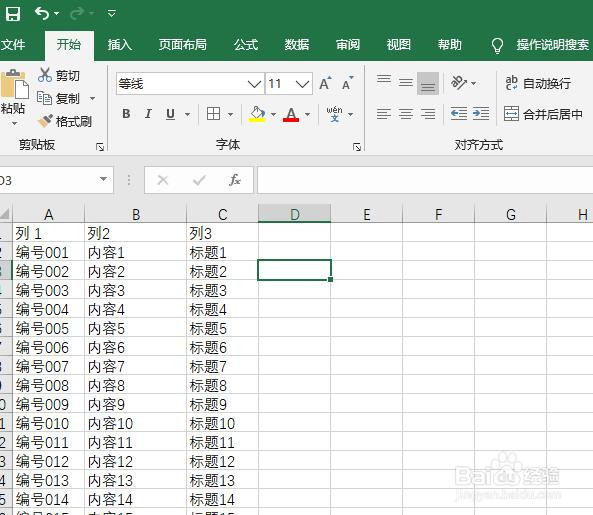The image size is (593, 515).
Task: Switch to the 审阅 ribbon tab
Action: click(x=348, y=45)
